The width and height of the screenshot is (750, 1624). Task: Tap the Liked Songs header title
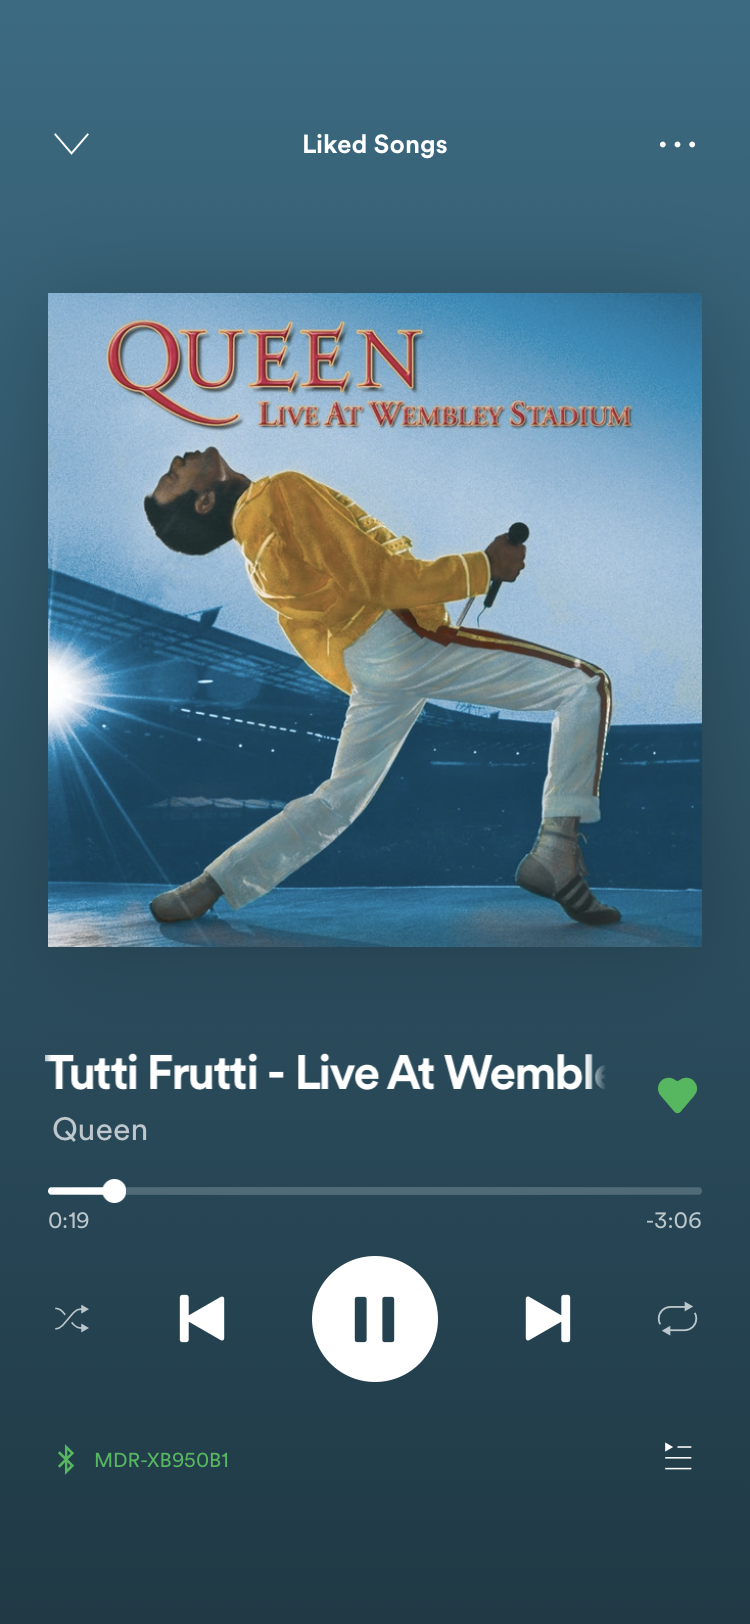pyautogui.click(x=375, y=145)
